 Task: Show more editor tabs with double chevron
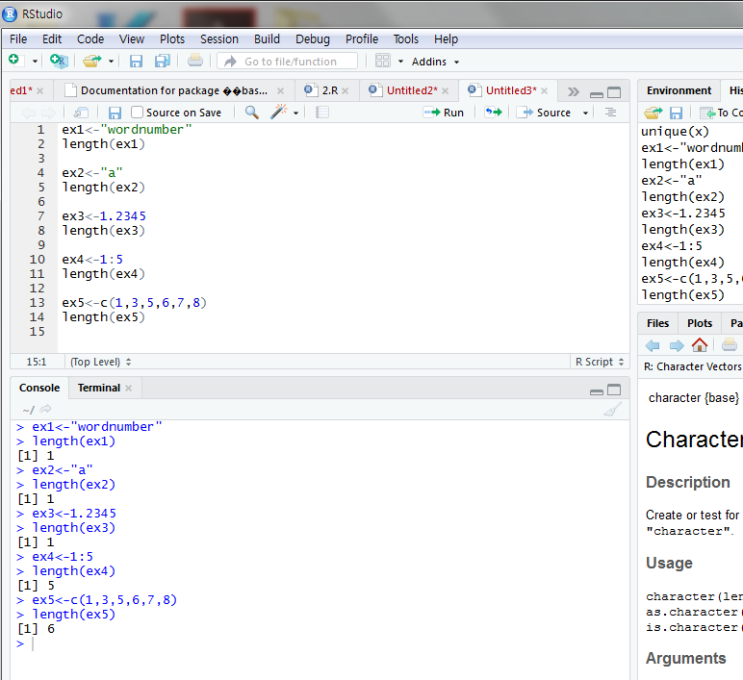[573, 91]
